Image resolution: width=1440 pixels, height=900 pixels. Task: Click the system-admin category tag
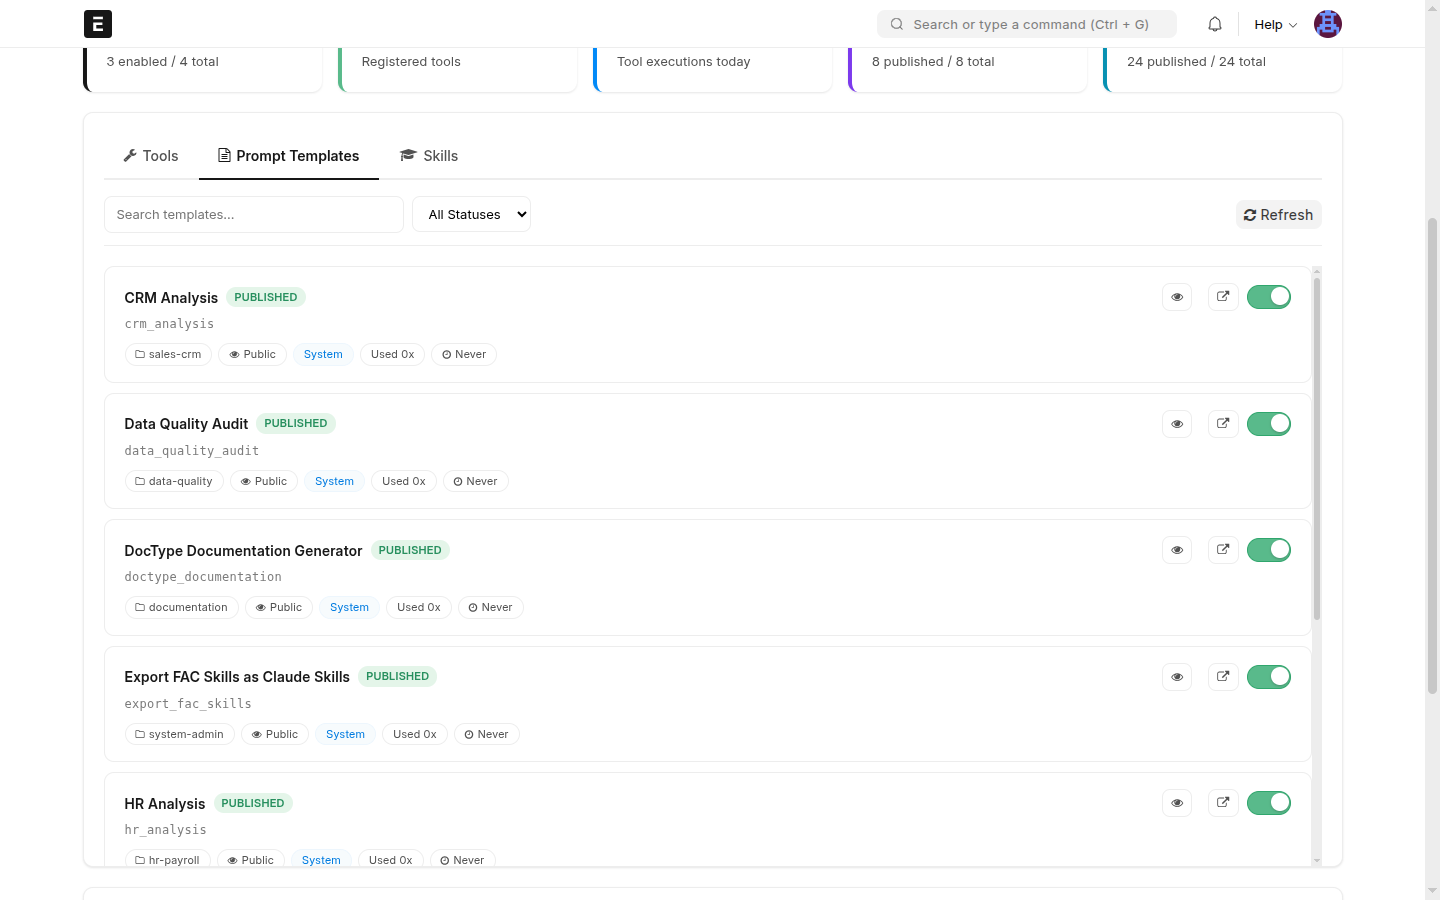179,734
